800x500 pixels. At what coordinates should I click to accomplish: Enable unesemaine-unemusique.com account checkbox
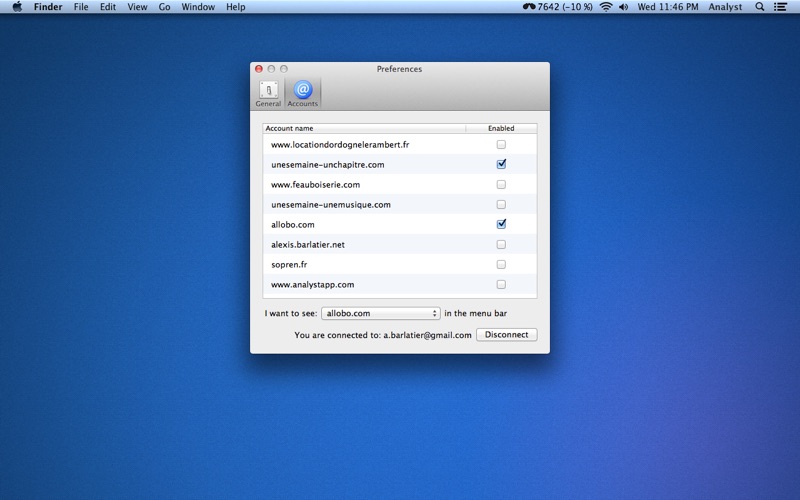501,204
